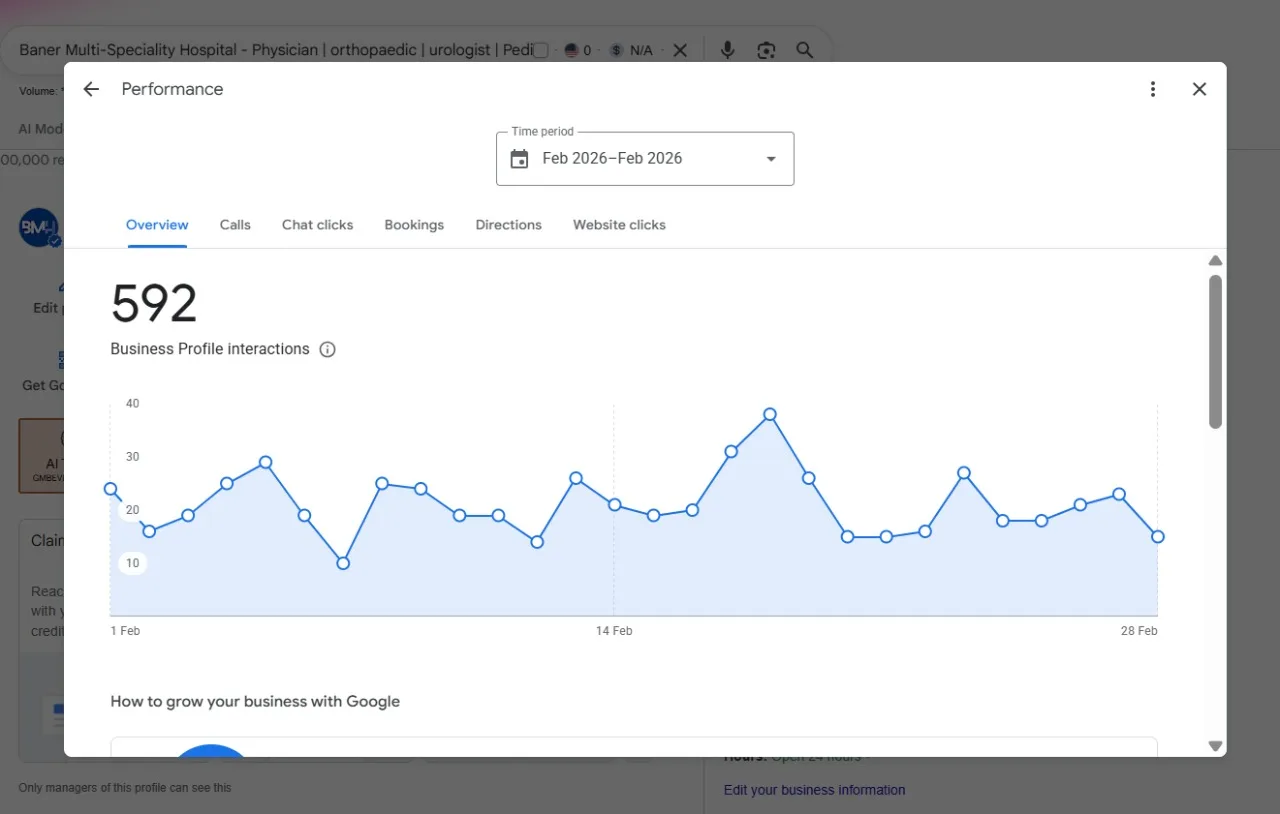Click the search input with hospital name
This screenshot has width=1280, height=814.
click(275, 50)
